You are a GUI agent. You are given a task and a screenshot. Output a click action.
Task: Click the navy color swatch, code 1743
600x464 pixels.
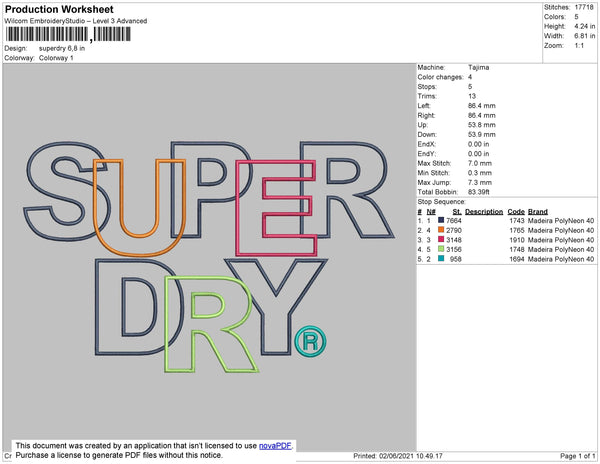coord(441,220)
